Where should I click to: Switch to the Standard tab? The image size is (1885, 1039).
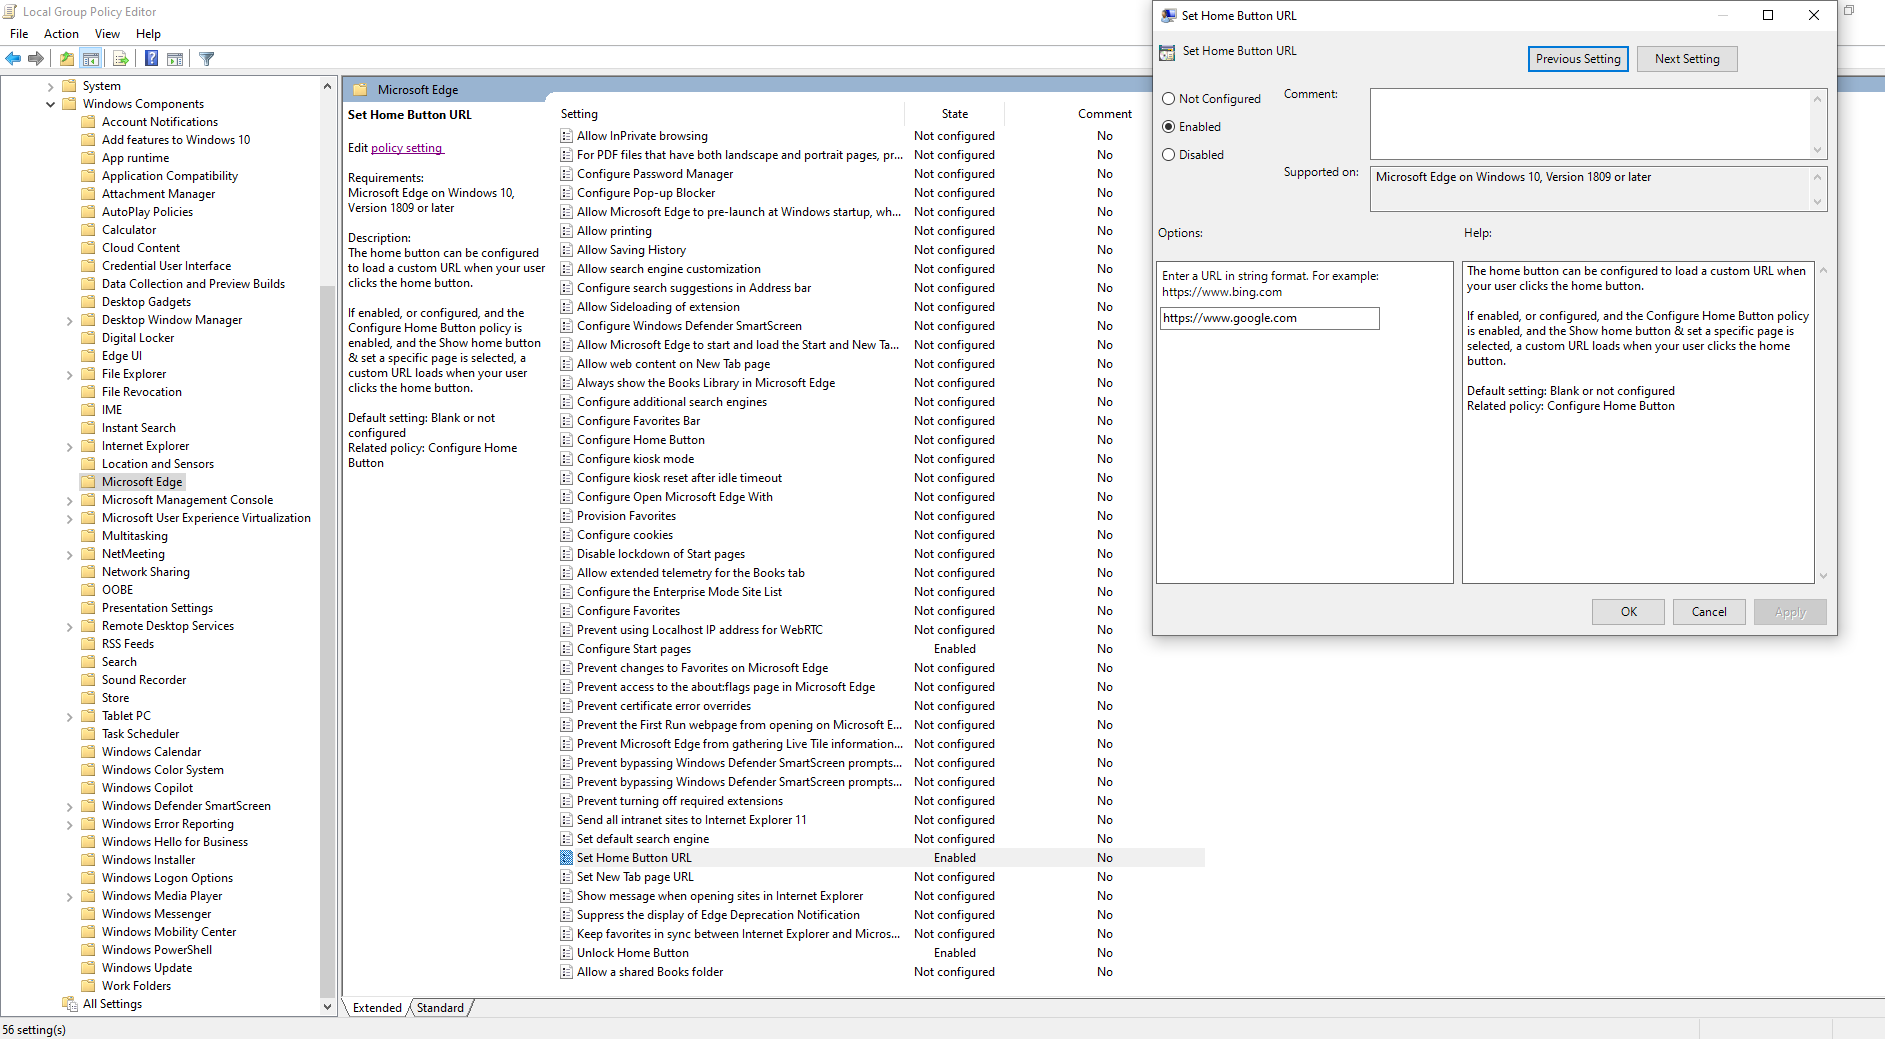440,1008
